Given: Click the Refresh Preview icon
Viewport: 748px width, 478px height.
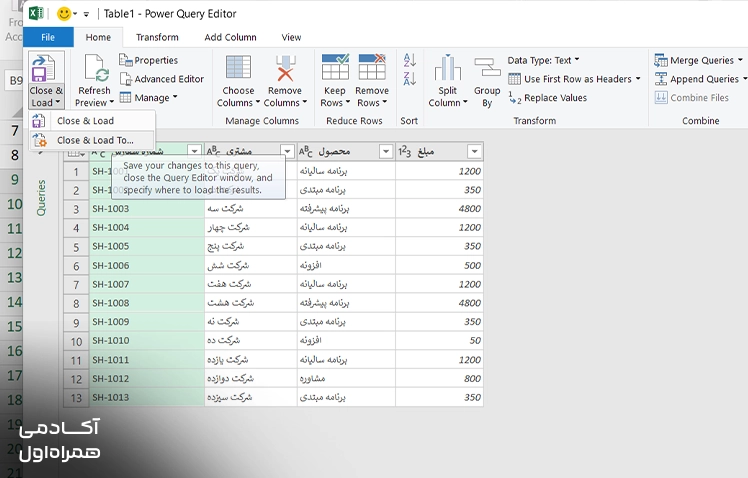Looking at the screenshot, I should click(x=95, y=68).
